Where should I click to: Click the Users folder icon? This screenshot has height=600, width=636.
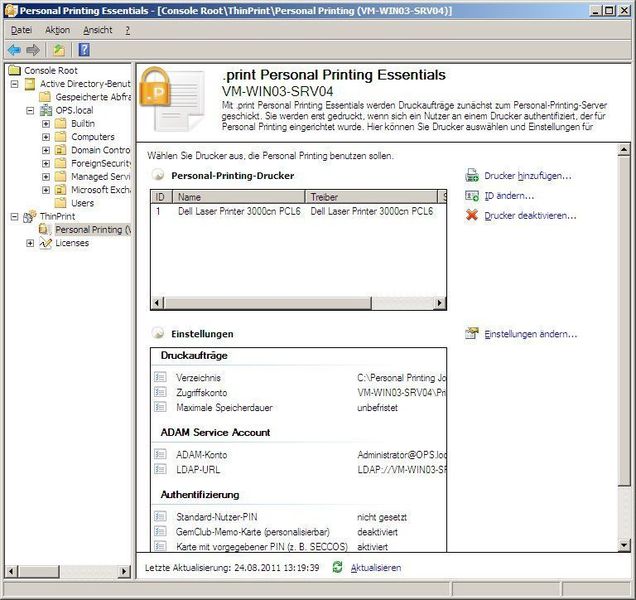click(x=60, y=203)
